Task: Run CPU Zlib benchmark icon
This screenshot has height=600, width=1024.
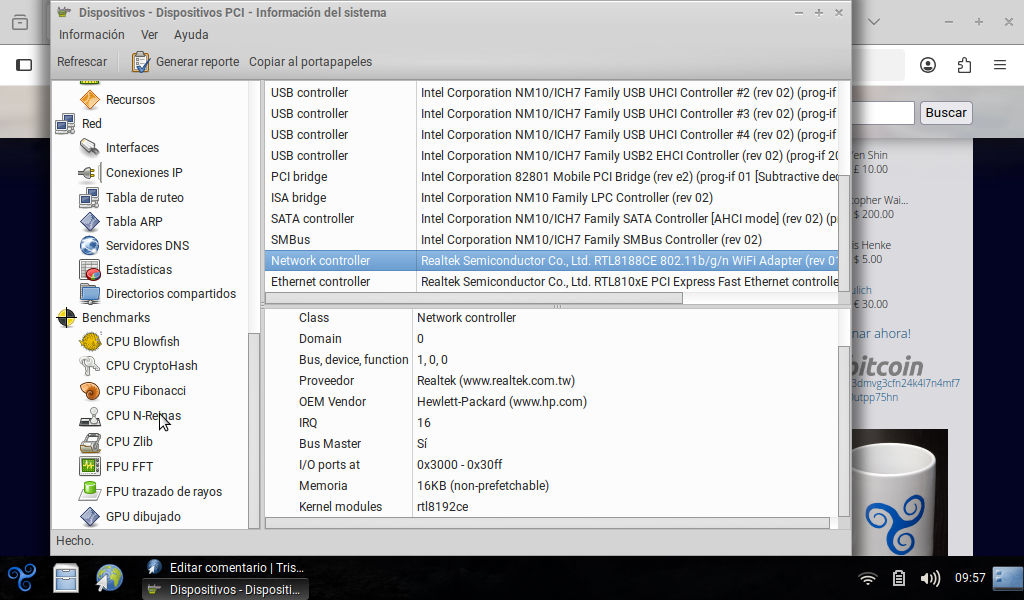Action: [89, 442]
